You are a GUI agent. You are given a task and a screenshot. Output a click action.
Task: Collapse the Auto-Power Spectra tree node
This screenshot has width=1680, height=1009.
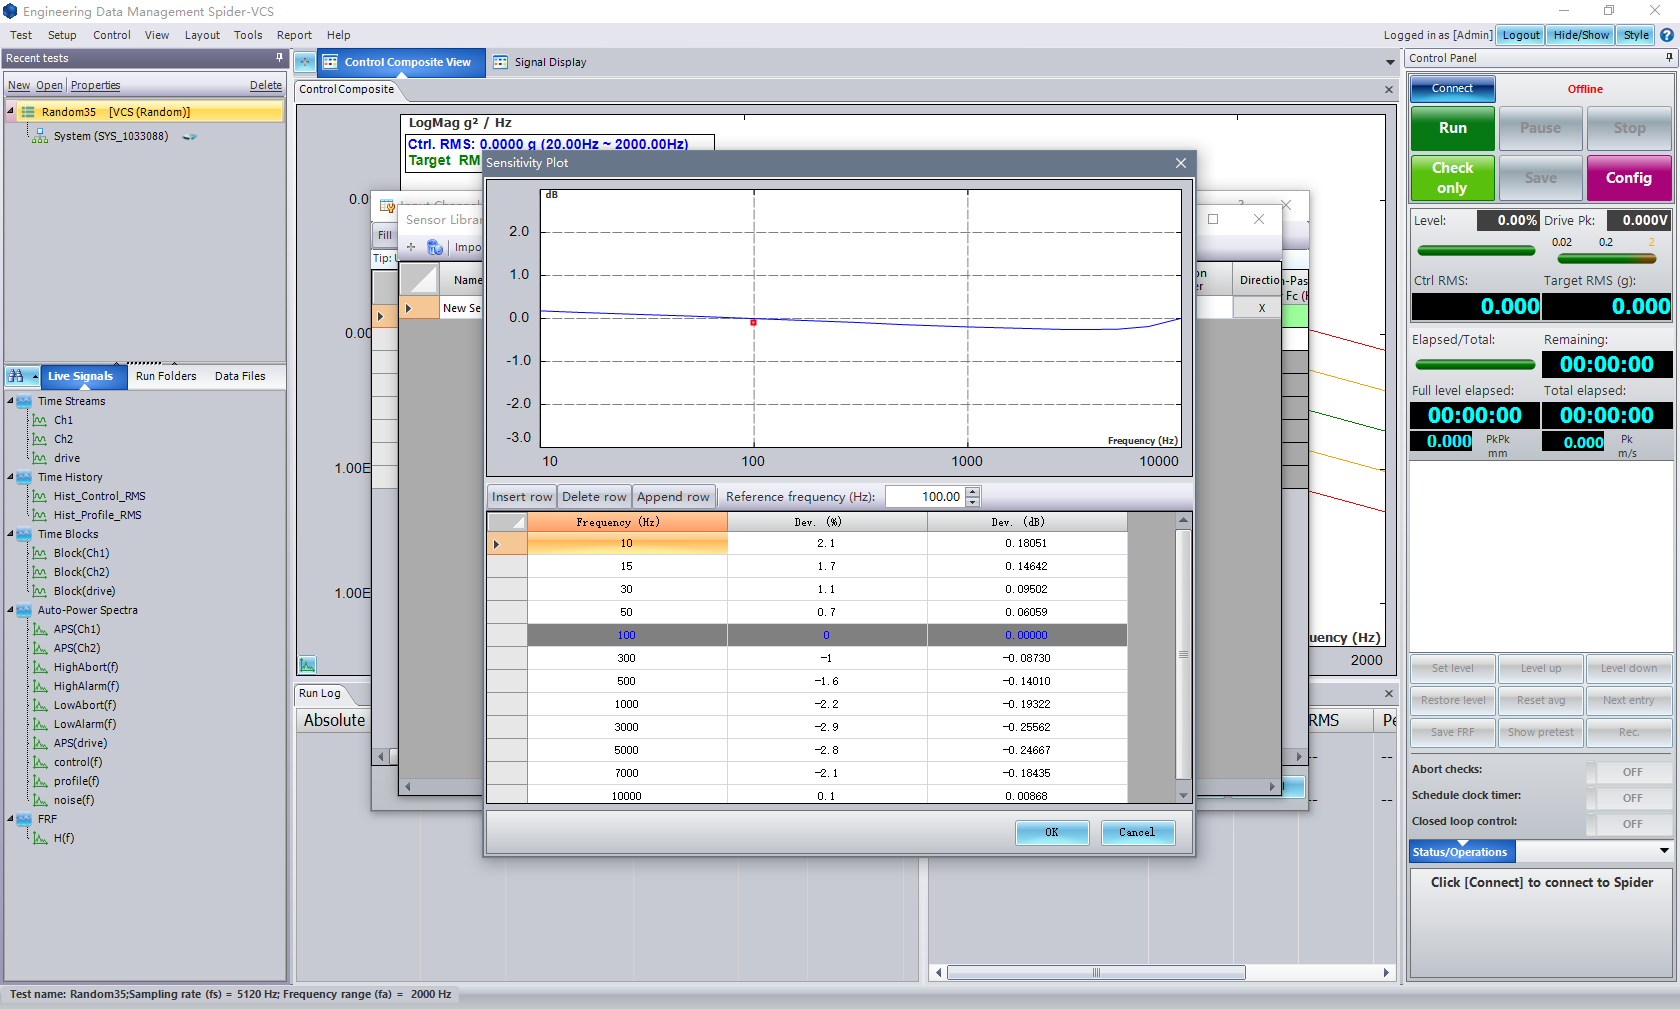pyautogui.click(x=11, y=610)
